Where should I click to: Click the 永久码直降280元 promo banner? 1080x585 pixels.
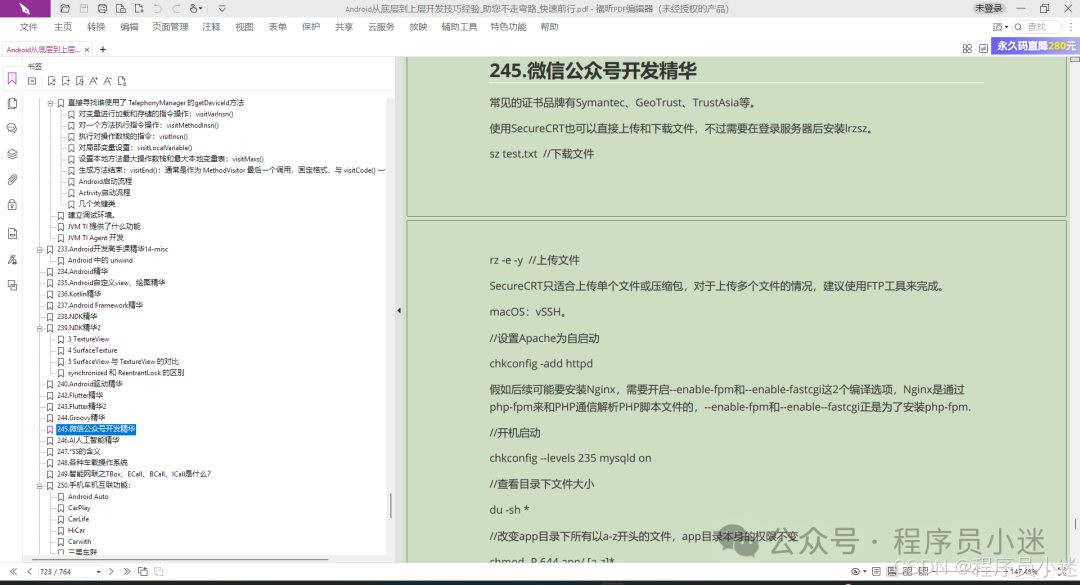tap(1035, 45)
